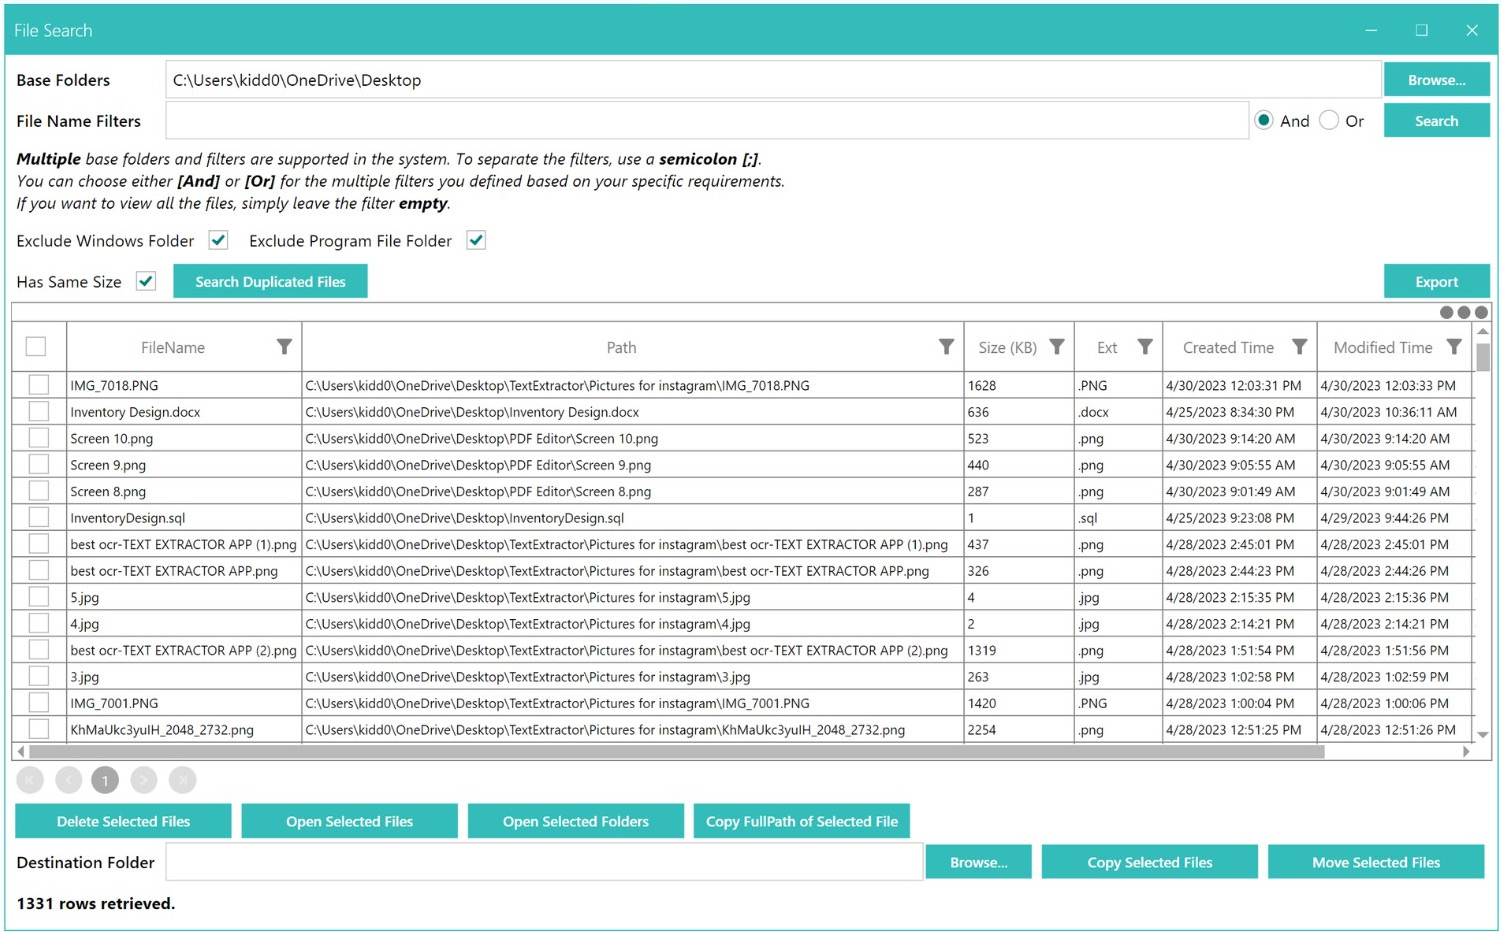Open the Path column filter
The width and height of the screenshot is (1502, 932).
tap(946, 347)
